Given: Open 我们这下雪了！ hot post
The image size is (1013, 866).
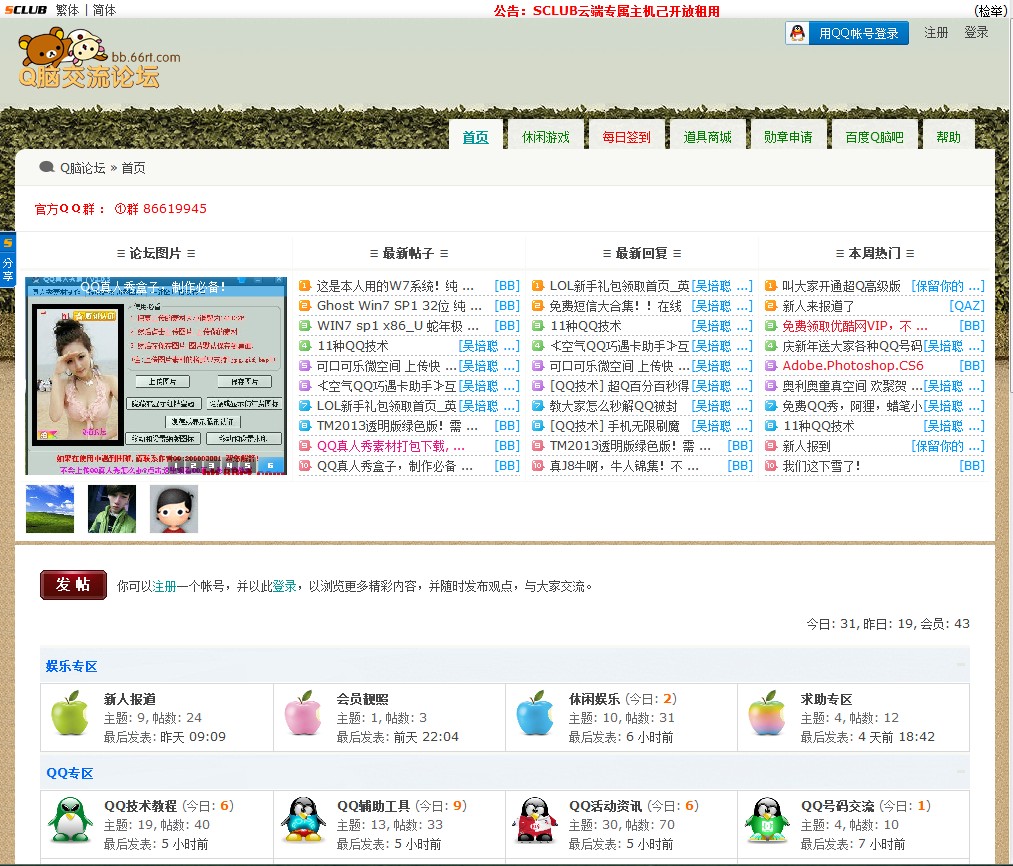Looking at the screenshot, I should pyautogui.click(x=822, y=466).
